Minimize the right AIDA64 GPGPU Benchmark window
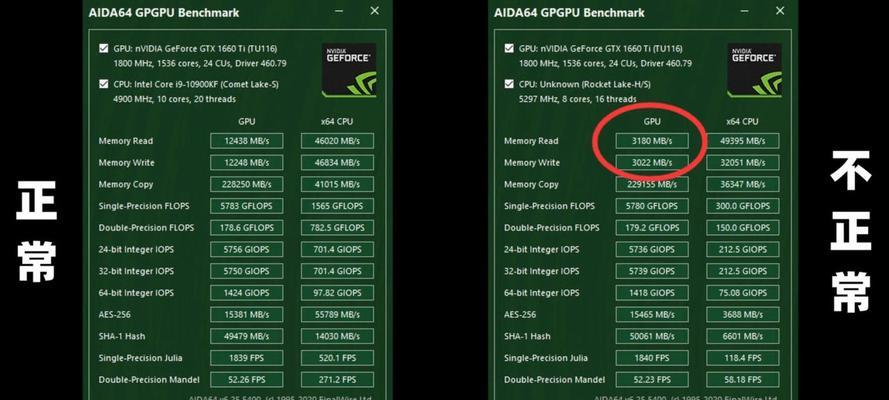This screenshot has height=400, width=889. [x=744, y=11]
